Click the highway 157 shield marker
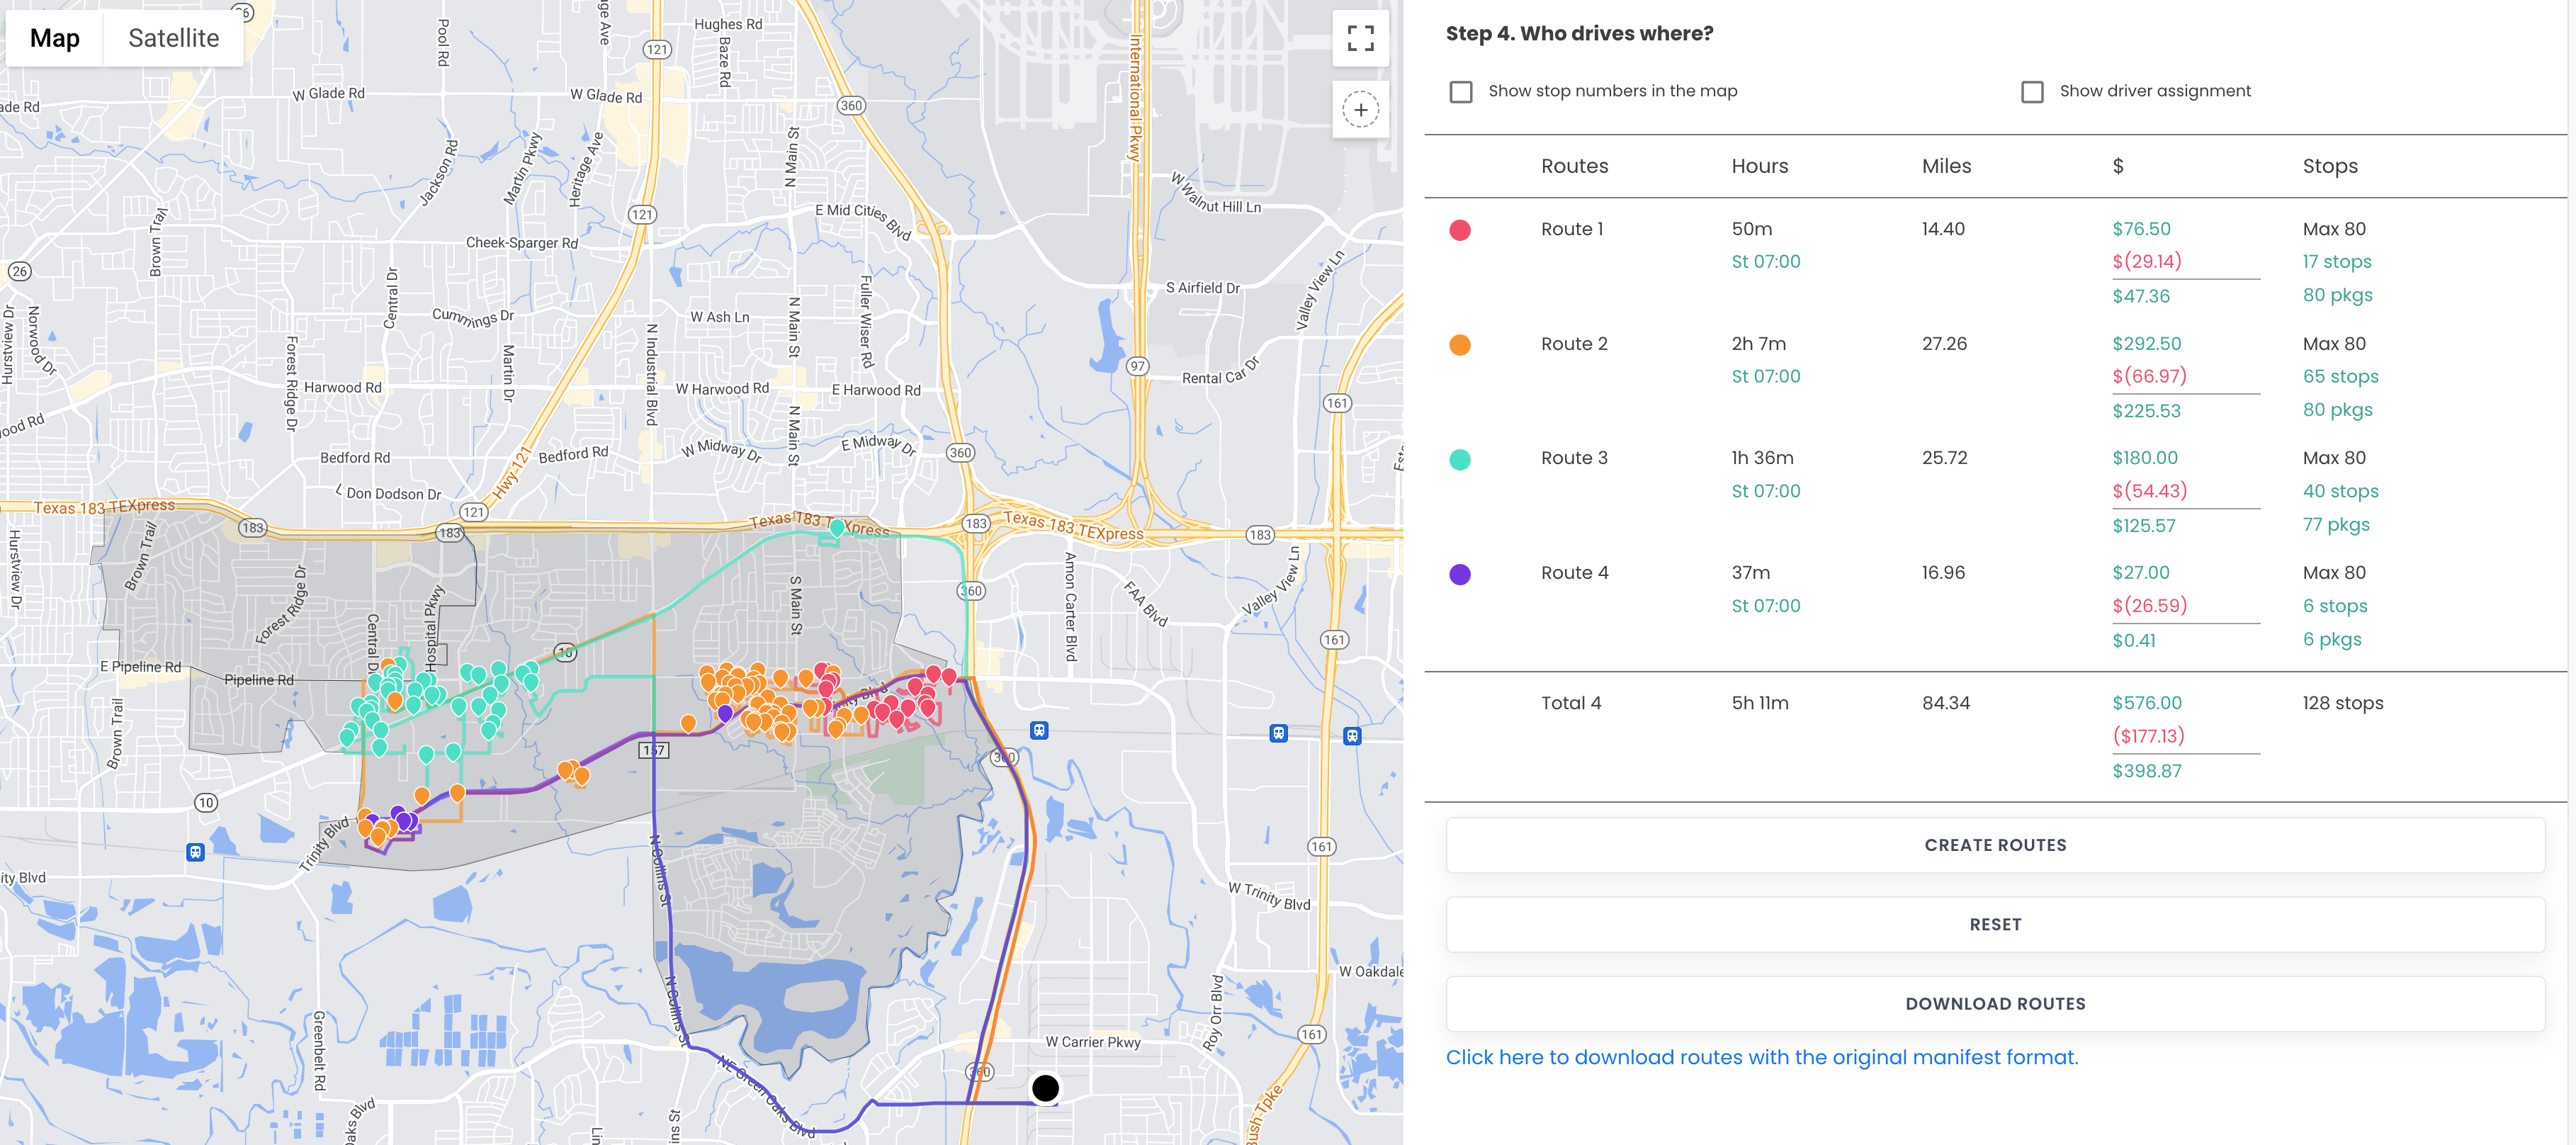The image size is (2576, 1145). pyautogui.click(x=653, y=750)
